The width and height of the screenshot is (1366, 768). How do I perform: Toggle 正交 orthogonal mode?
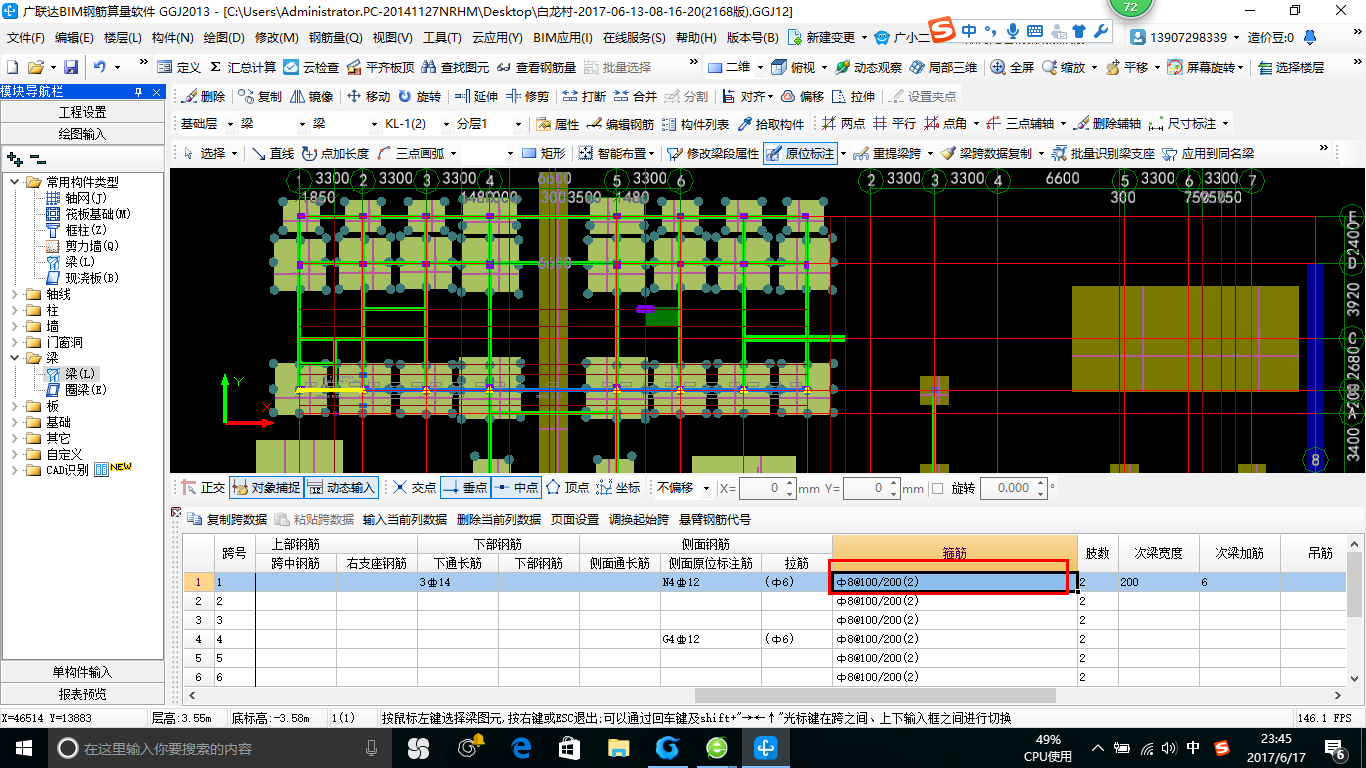(203, 488)
